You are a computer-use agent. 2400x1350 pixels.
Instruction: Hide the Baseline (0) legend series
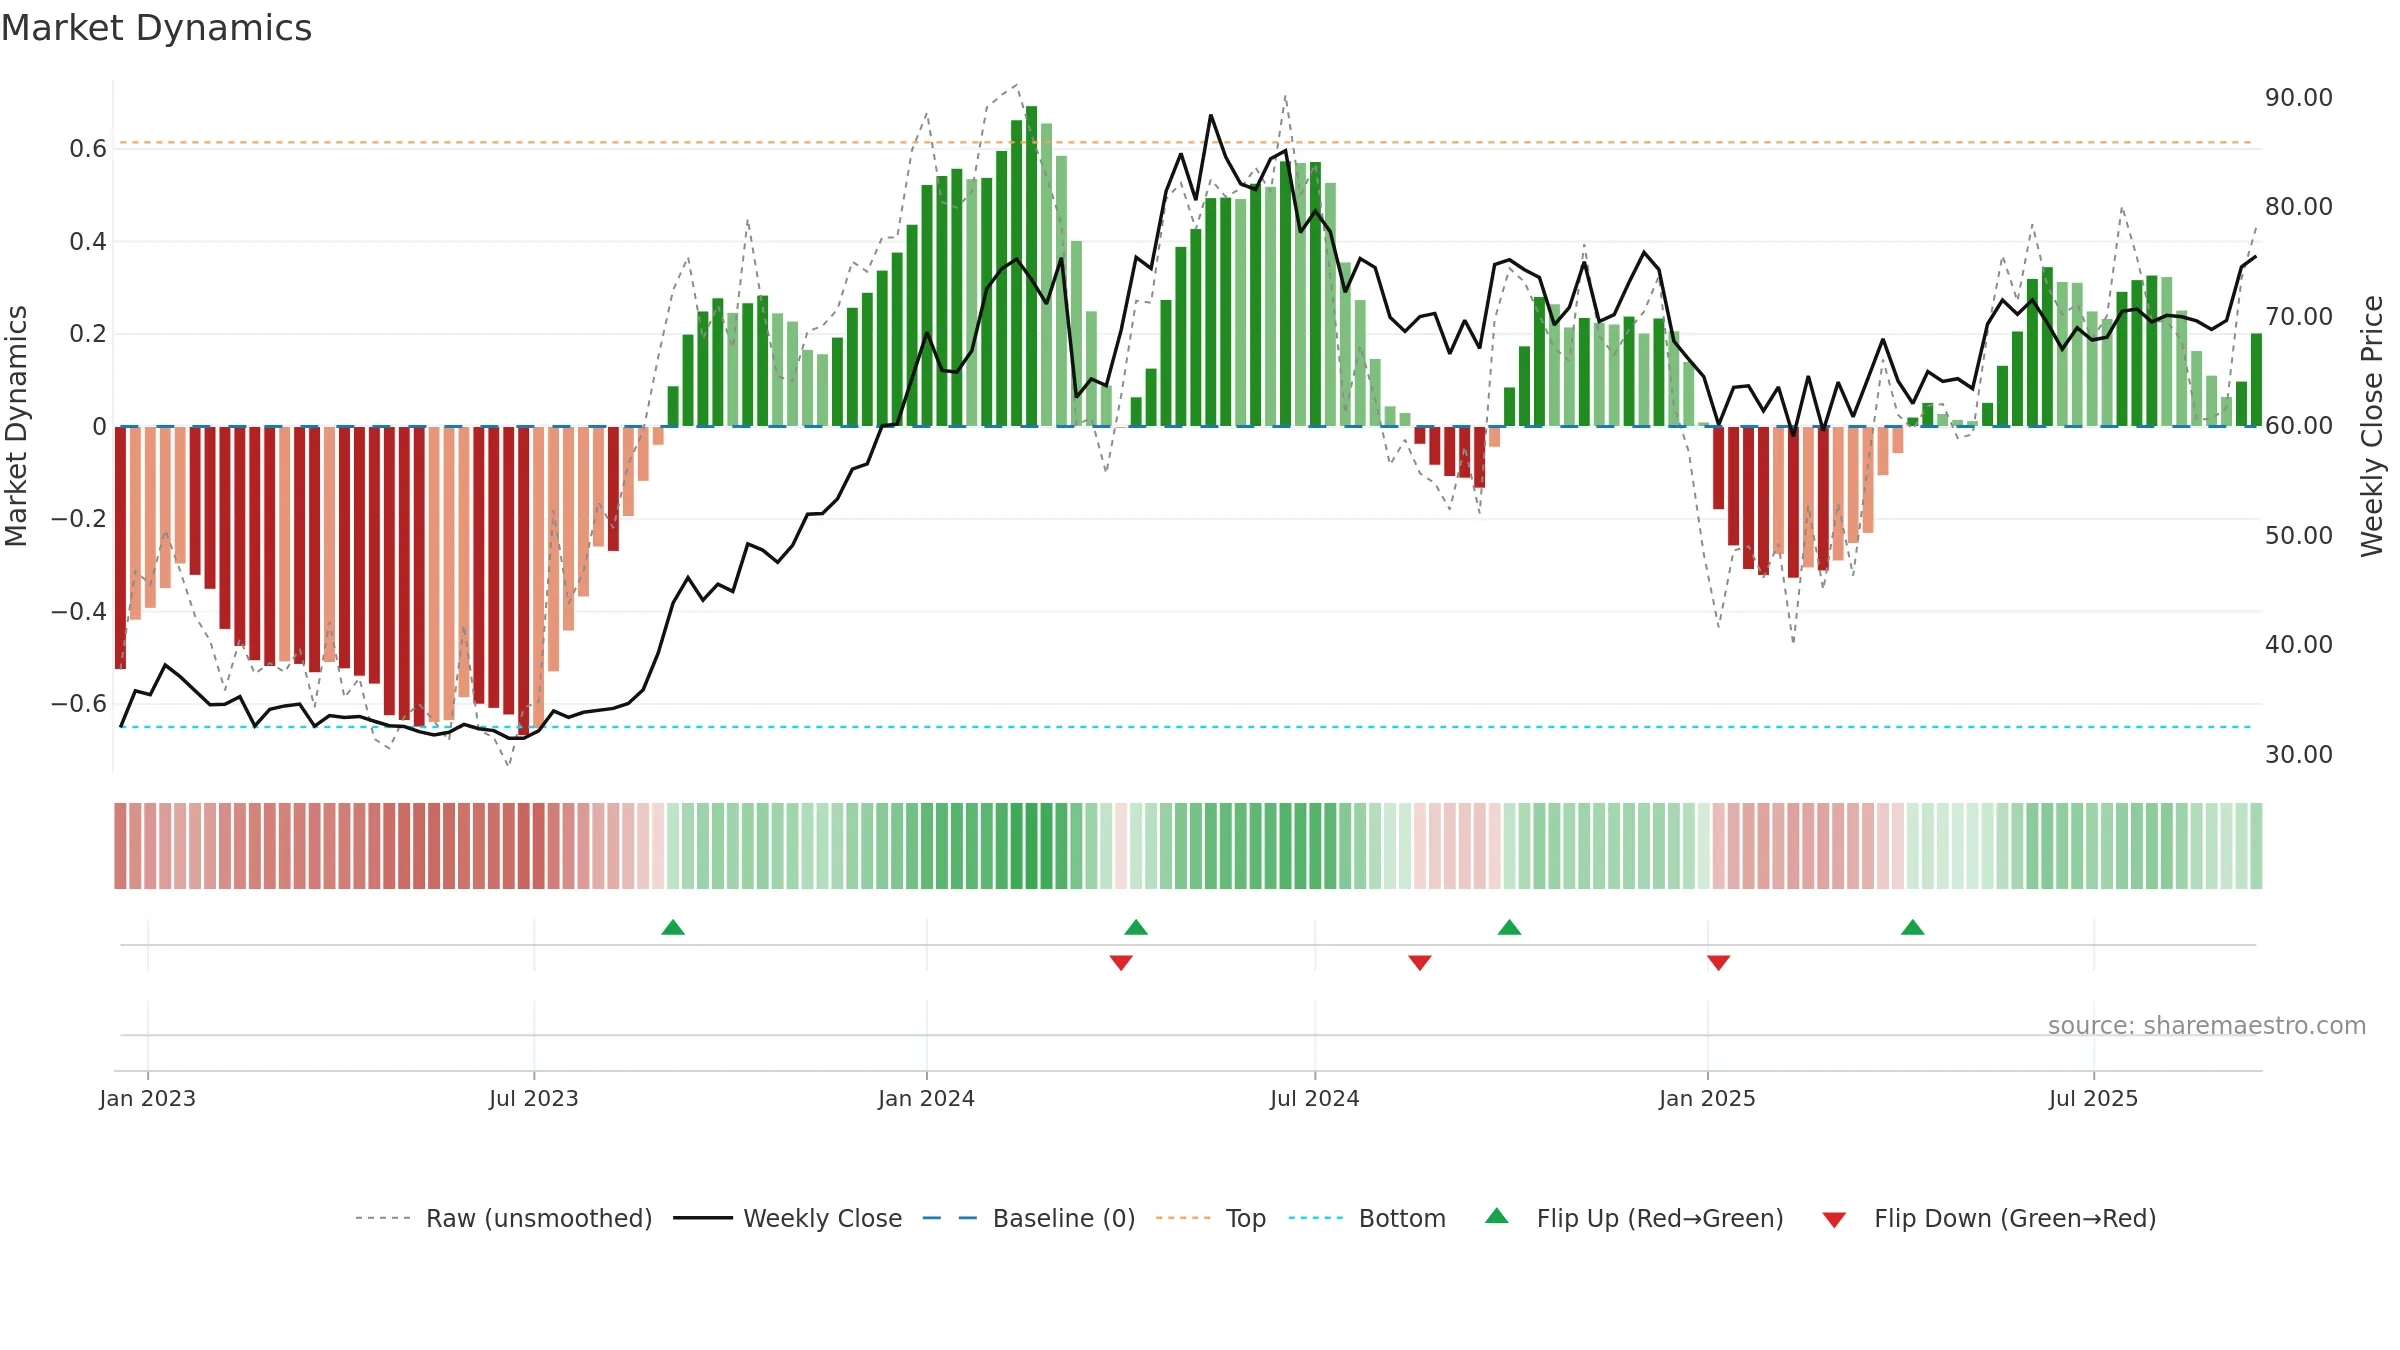(1029, 1218)
